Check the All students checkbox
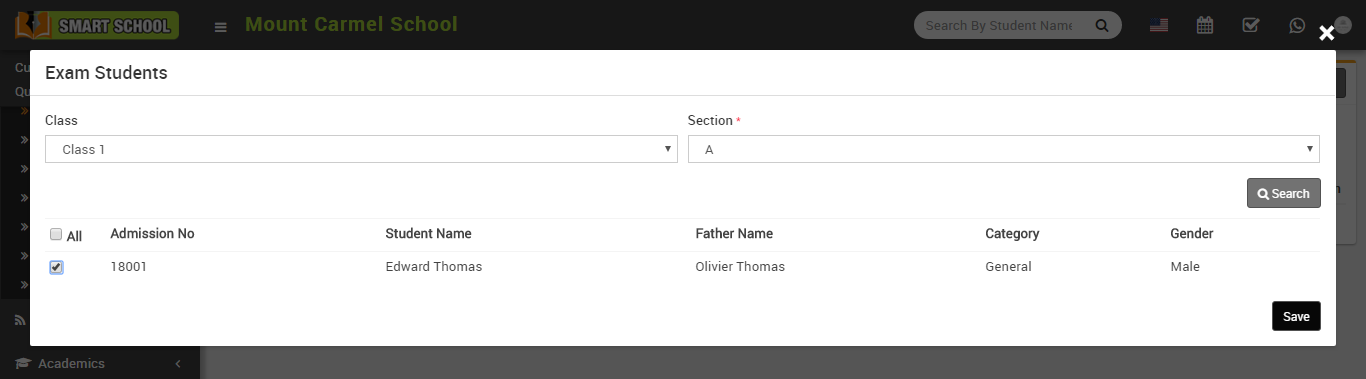1366x379 pixels. click(56, 234)
